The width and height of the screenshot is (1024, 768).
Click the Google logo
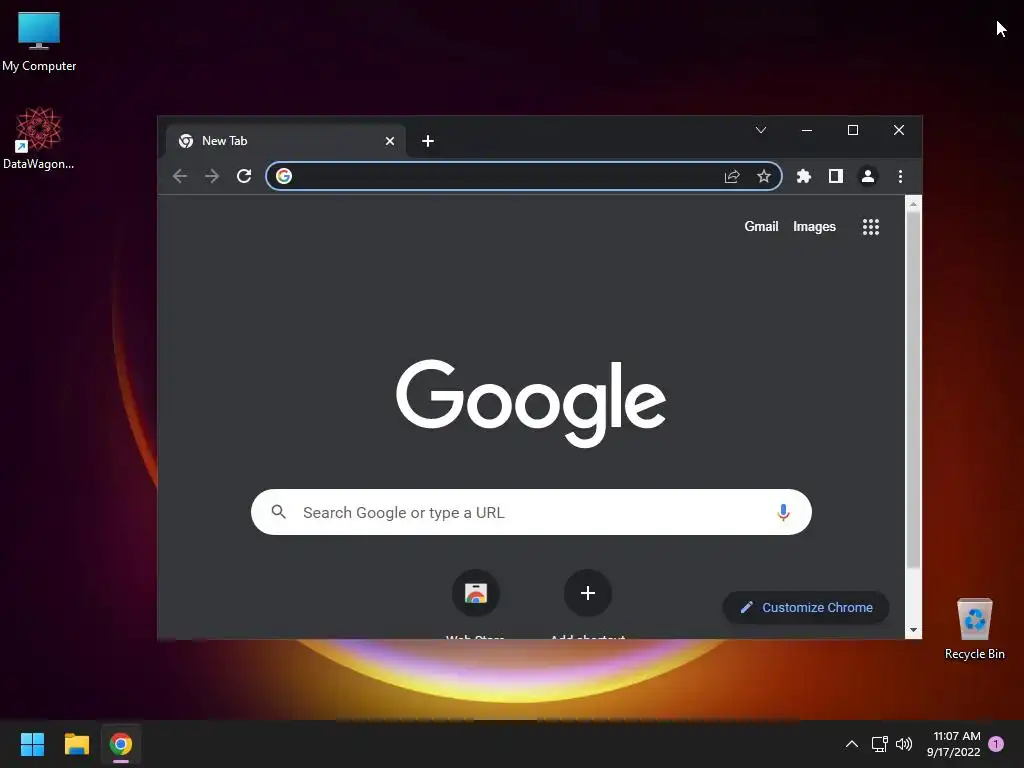[x=531, y=402]
